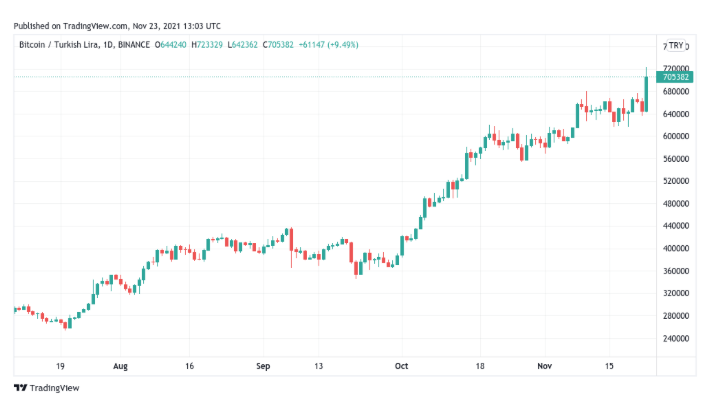Click the 18 date label on the time axis
This screenshot has height=396, width=709.
480,366
